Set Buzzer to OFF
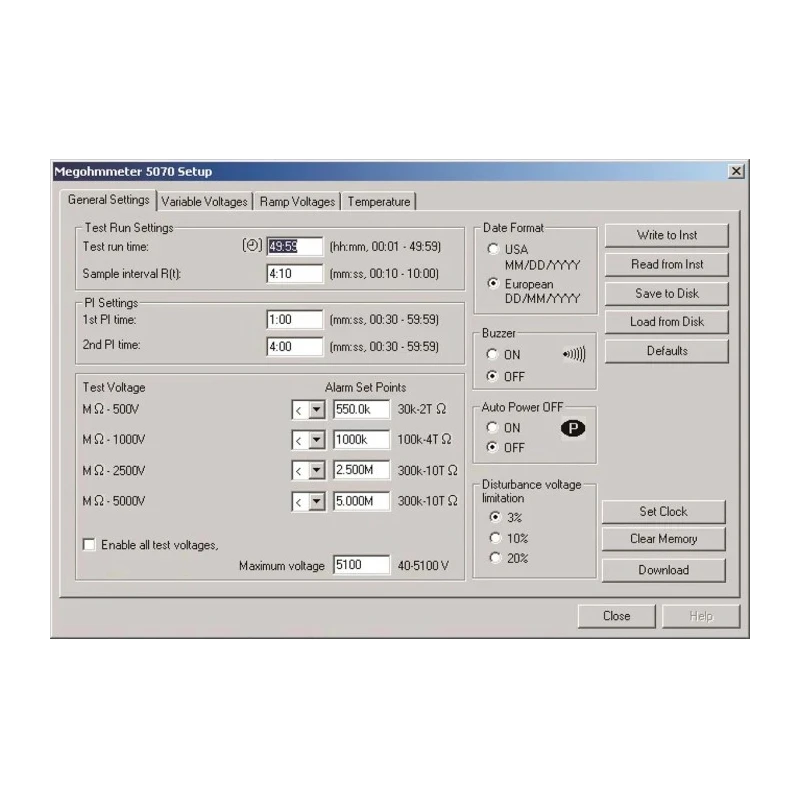The image size is (800, 800). point(492,376)
